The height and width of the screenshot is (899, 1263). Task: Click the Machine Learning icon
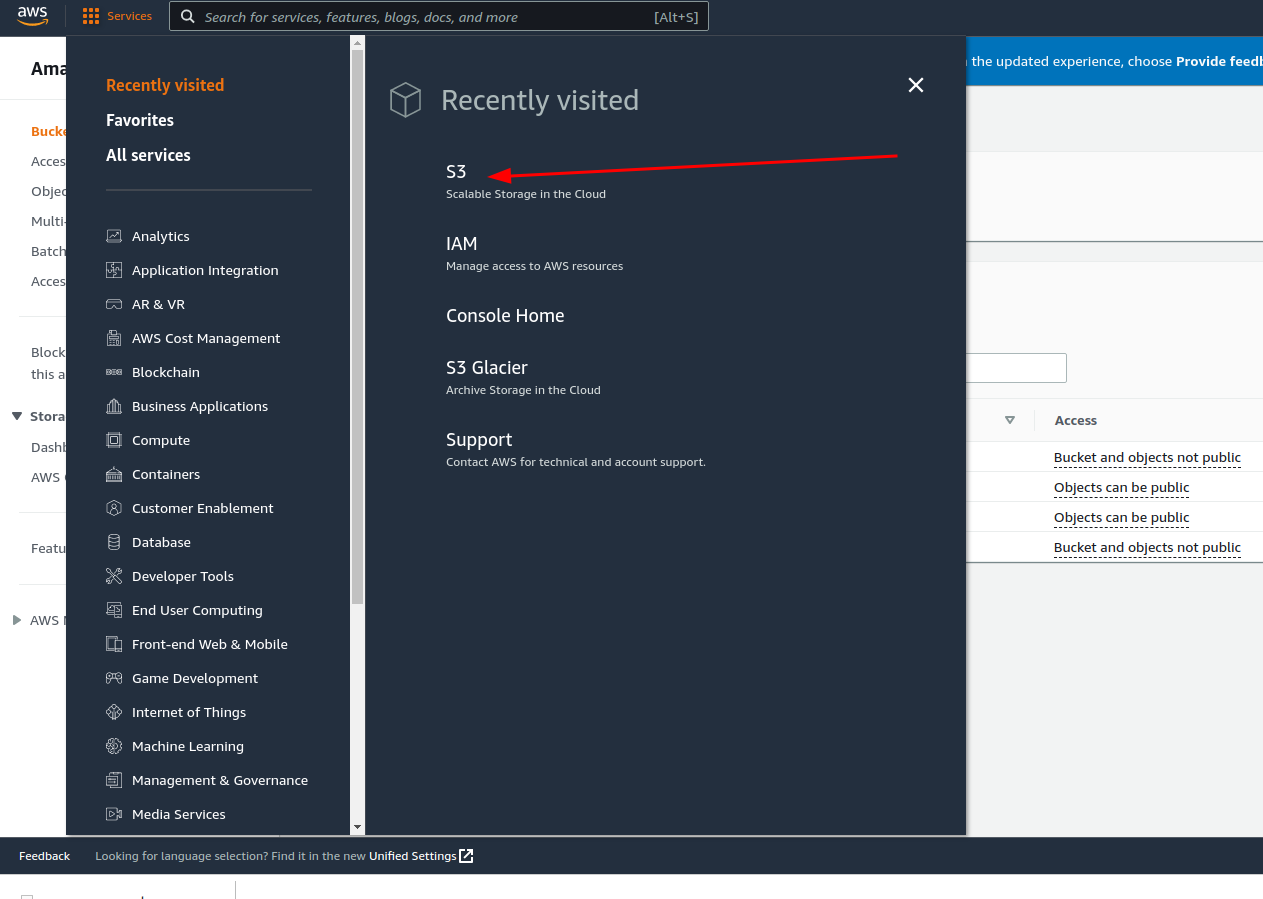tap(114, 746)
